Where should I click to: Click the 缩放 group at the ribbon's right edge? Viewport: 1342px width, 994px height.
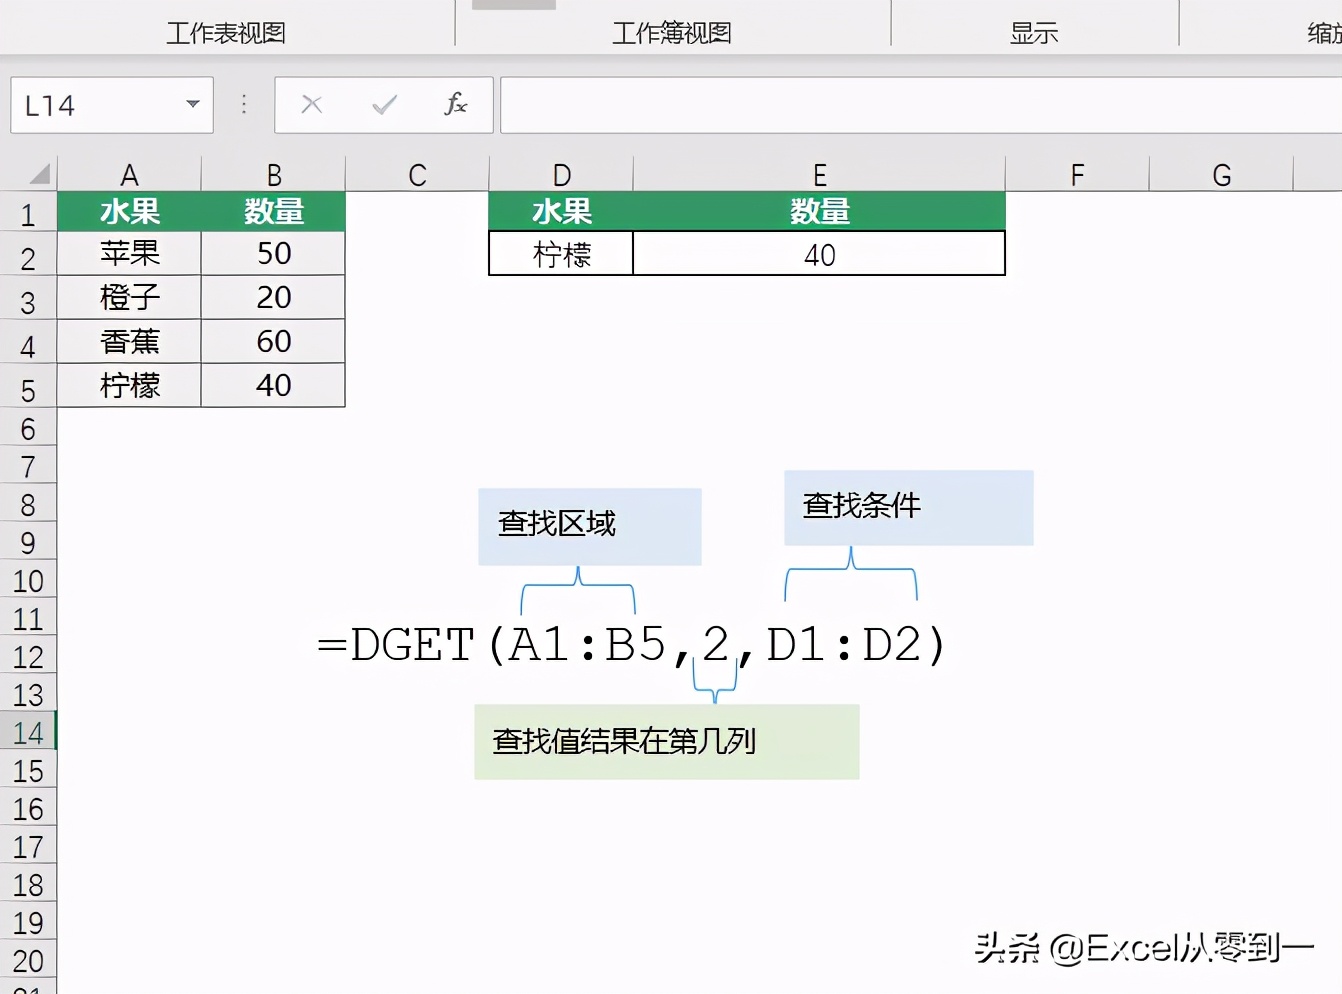click(1320, 32)
